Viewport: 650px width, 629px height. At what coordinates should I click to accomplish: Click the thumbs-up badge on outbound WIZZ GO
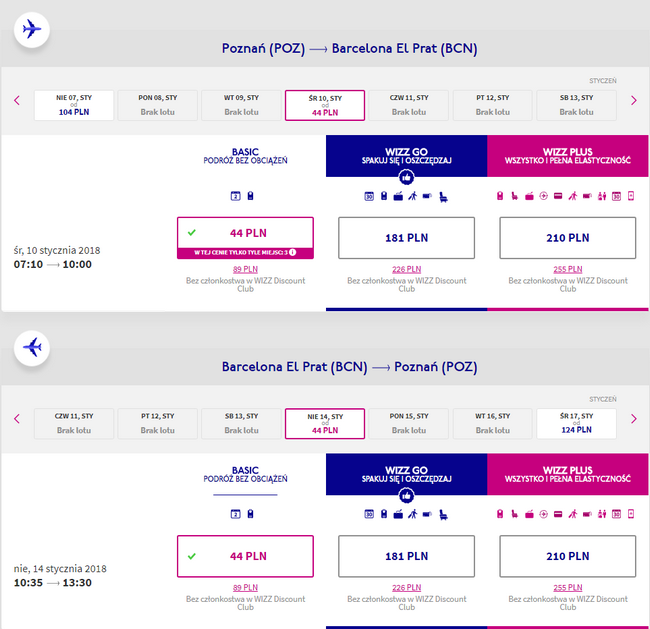click(406, 177)
